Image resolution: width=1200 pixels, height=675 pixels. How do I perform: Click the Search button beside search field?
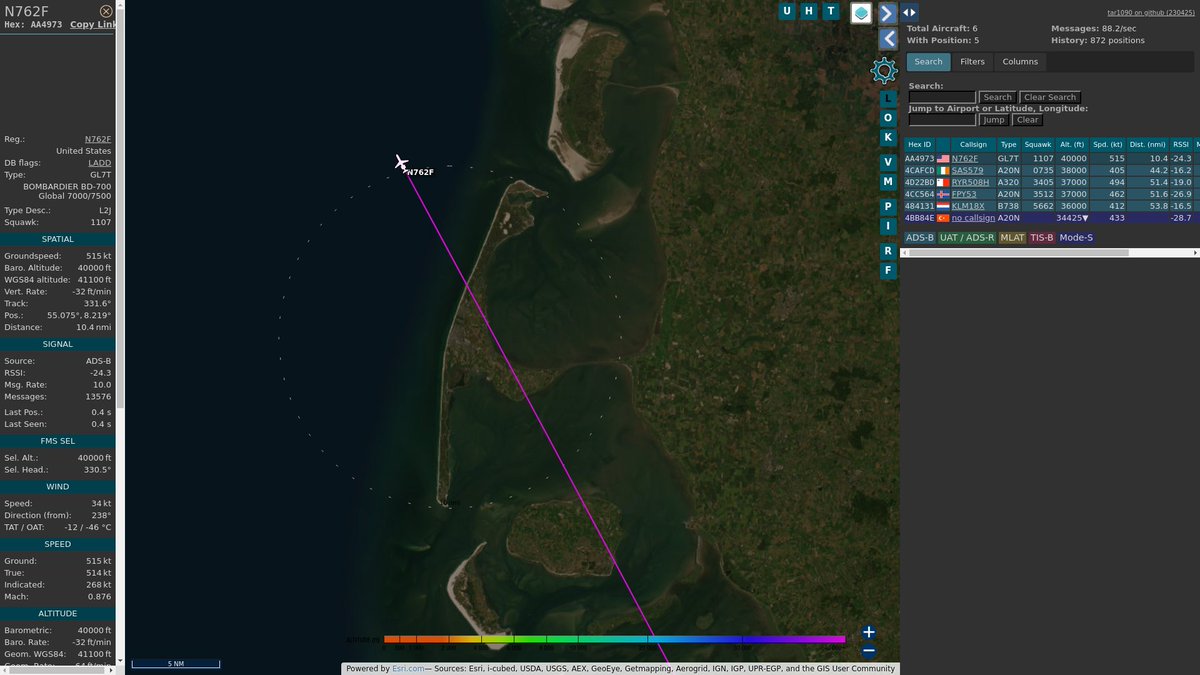(x=997, y=97)
